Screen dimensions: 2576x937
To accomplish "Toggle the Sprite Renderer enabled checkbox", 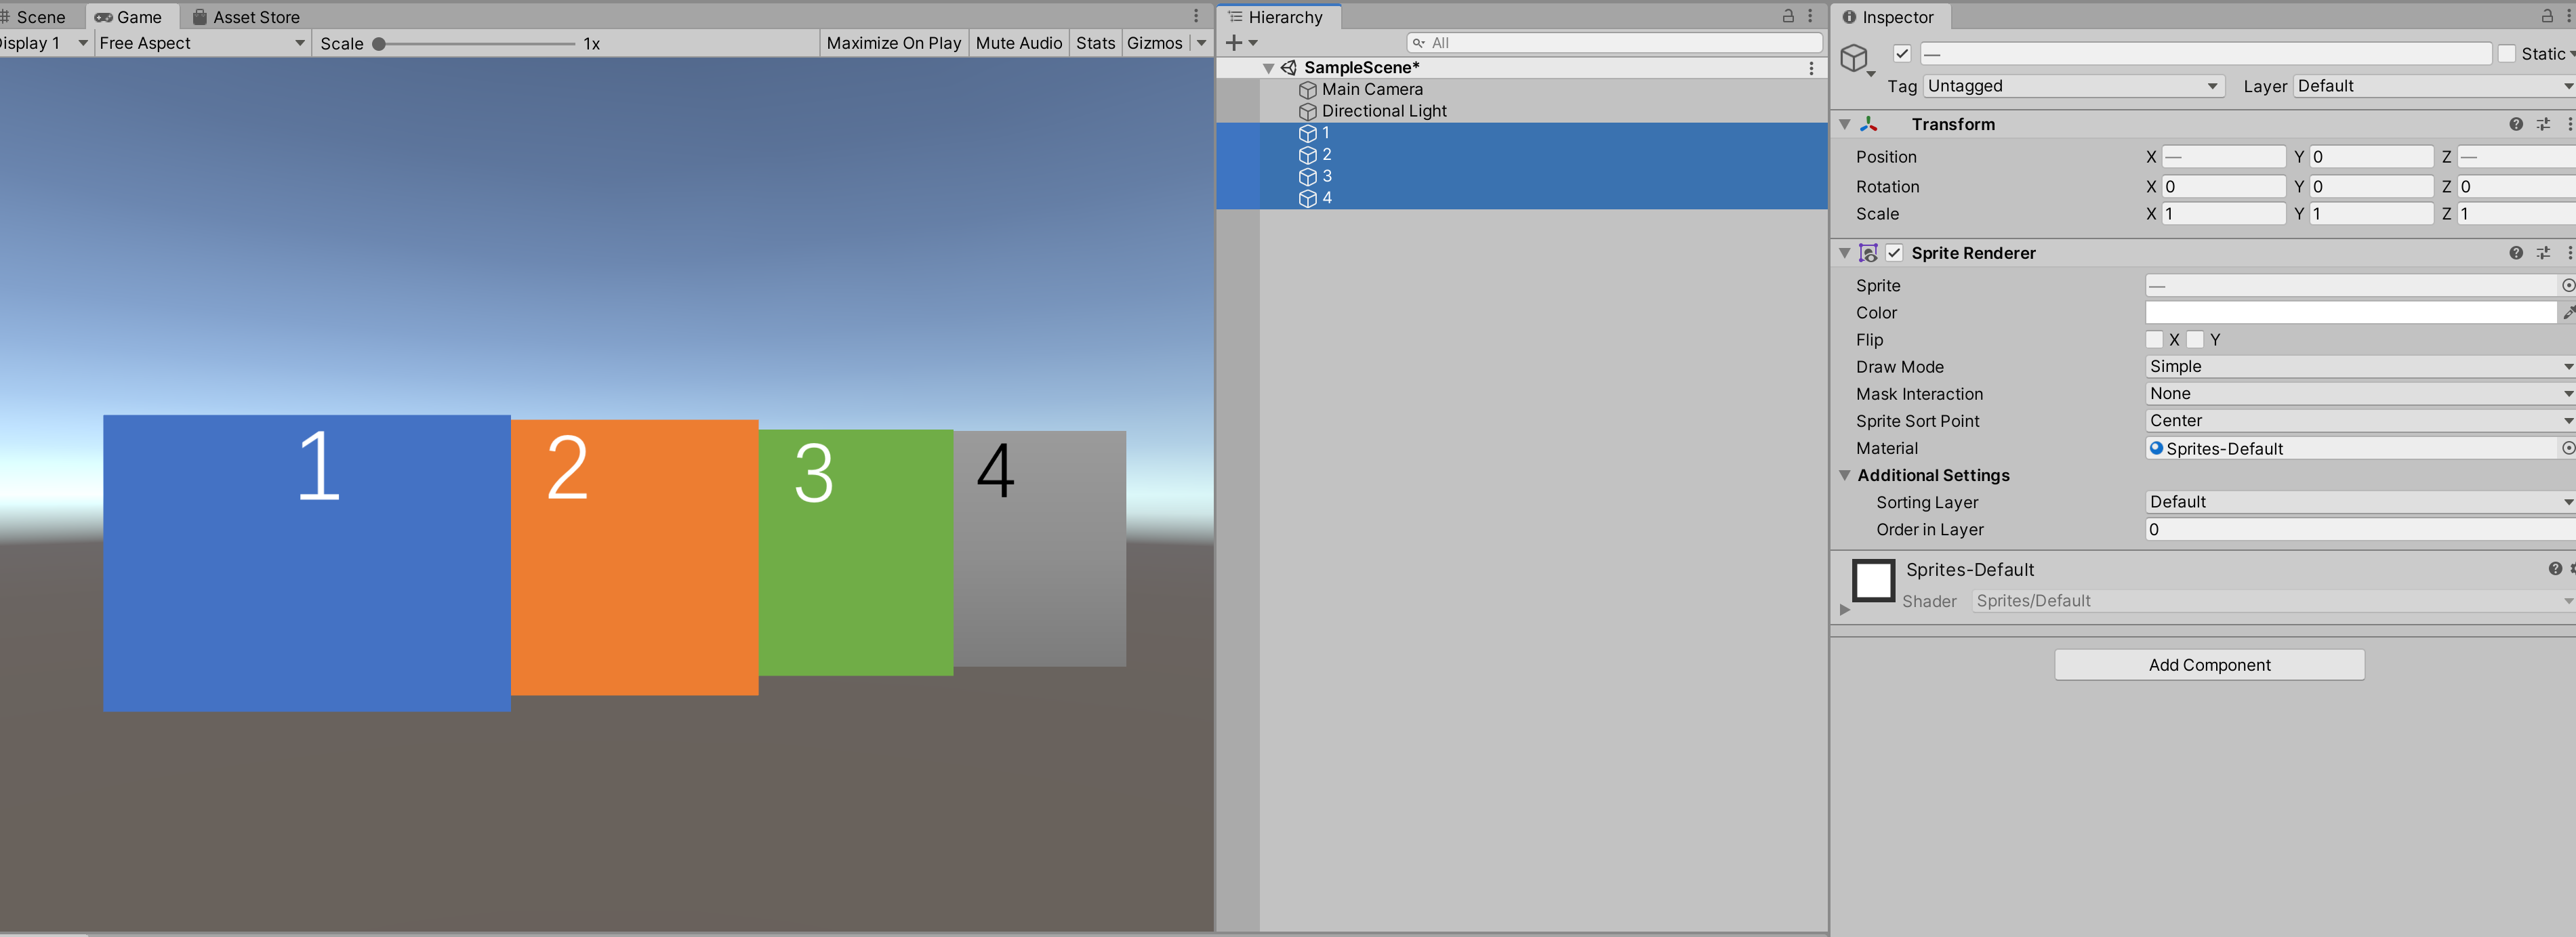I will coord(1894,253).
